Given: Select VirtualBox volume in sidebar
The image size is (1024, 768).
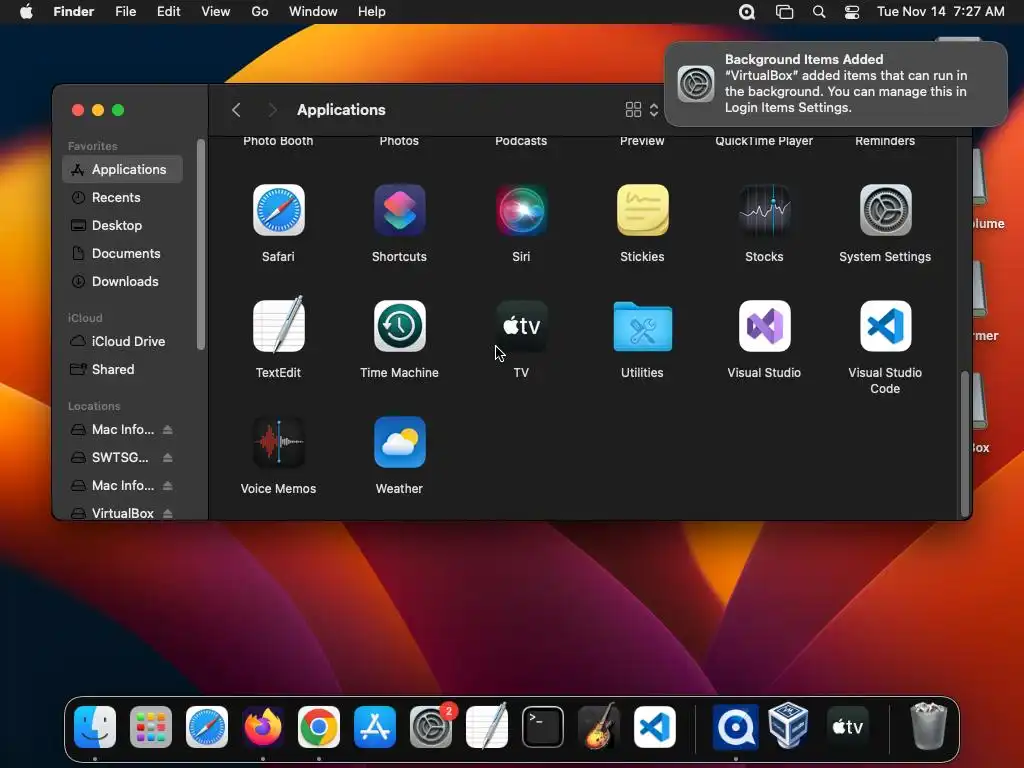Looking at the screenshot, I should point(123,513).
